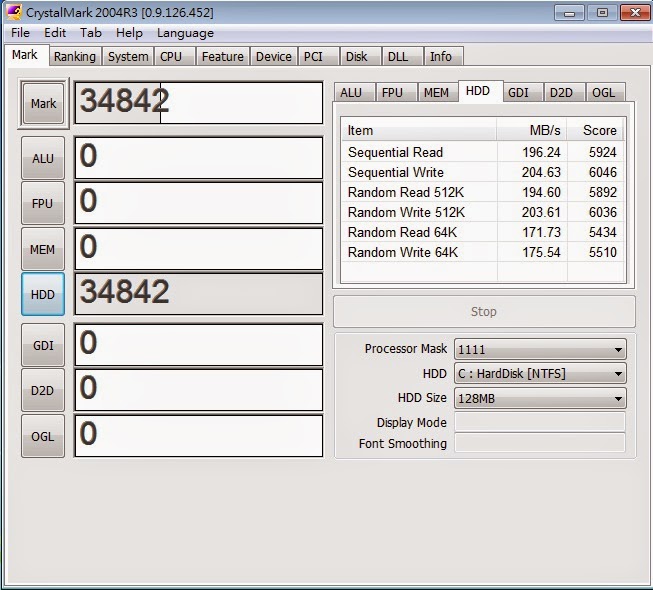Click the Mark benchmark button
The height and width of the screenshot is (590, 653).
click(43, 103)
